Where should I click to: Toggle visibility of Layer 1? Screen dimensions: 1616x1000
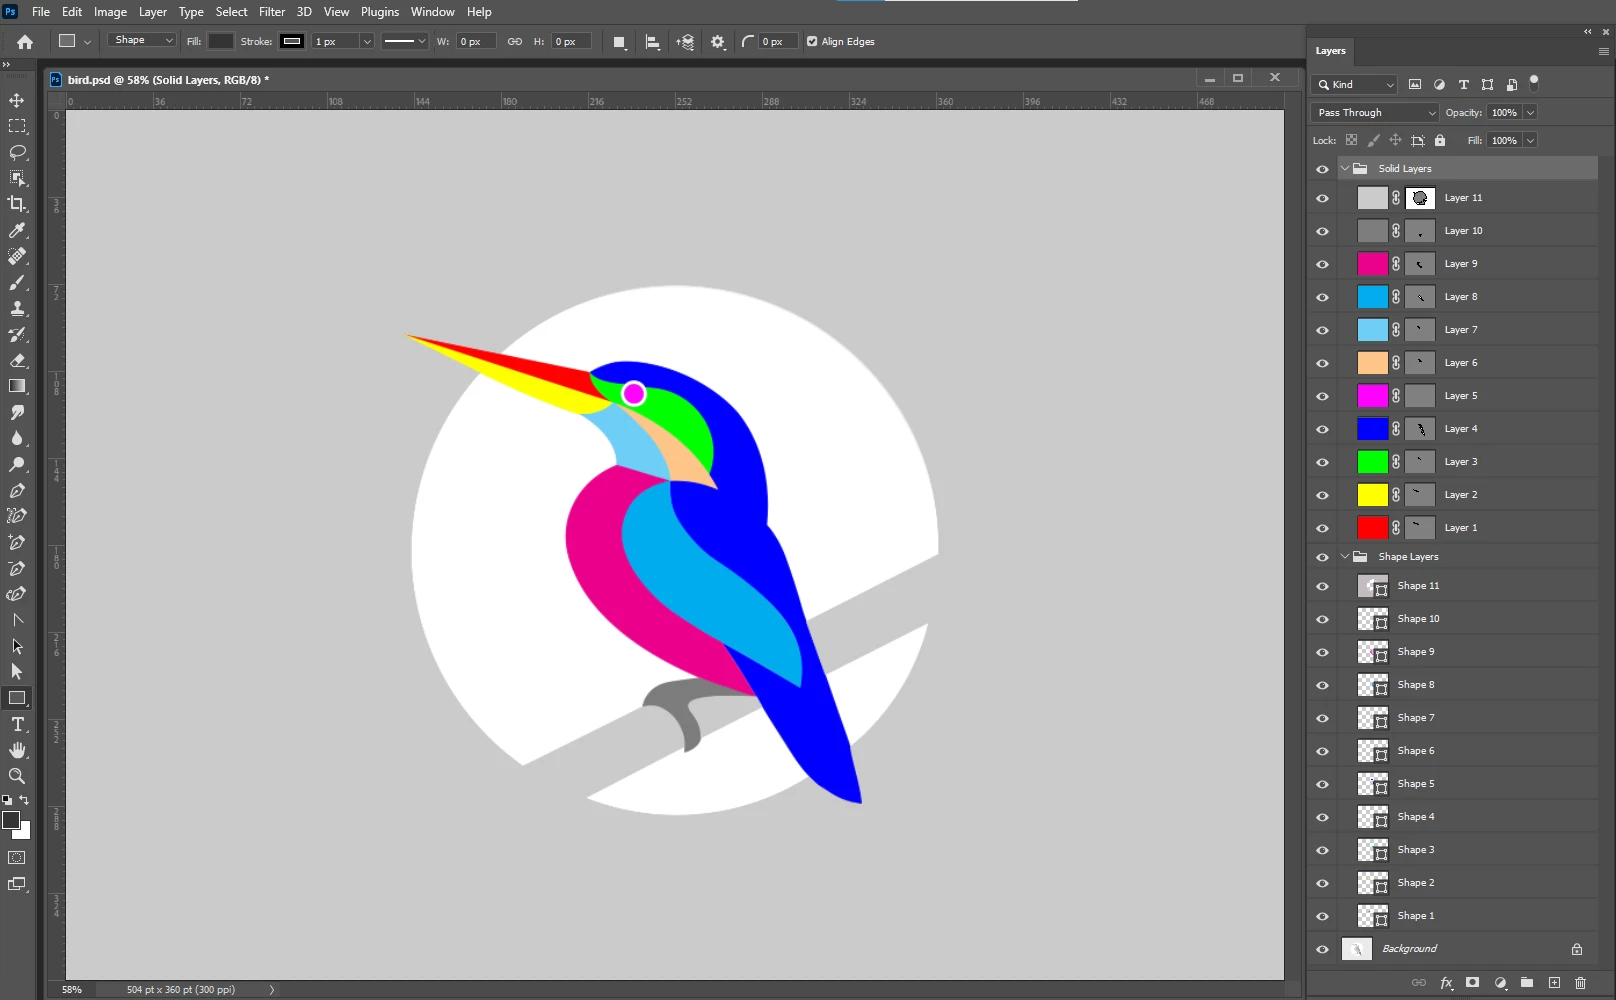1322,528
